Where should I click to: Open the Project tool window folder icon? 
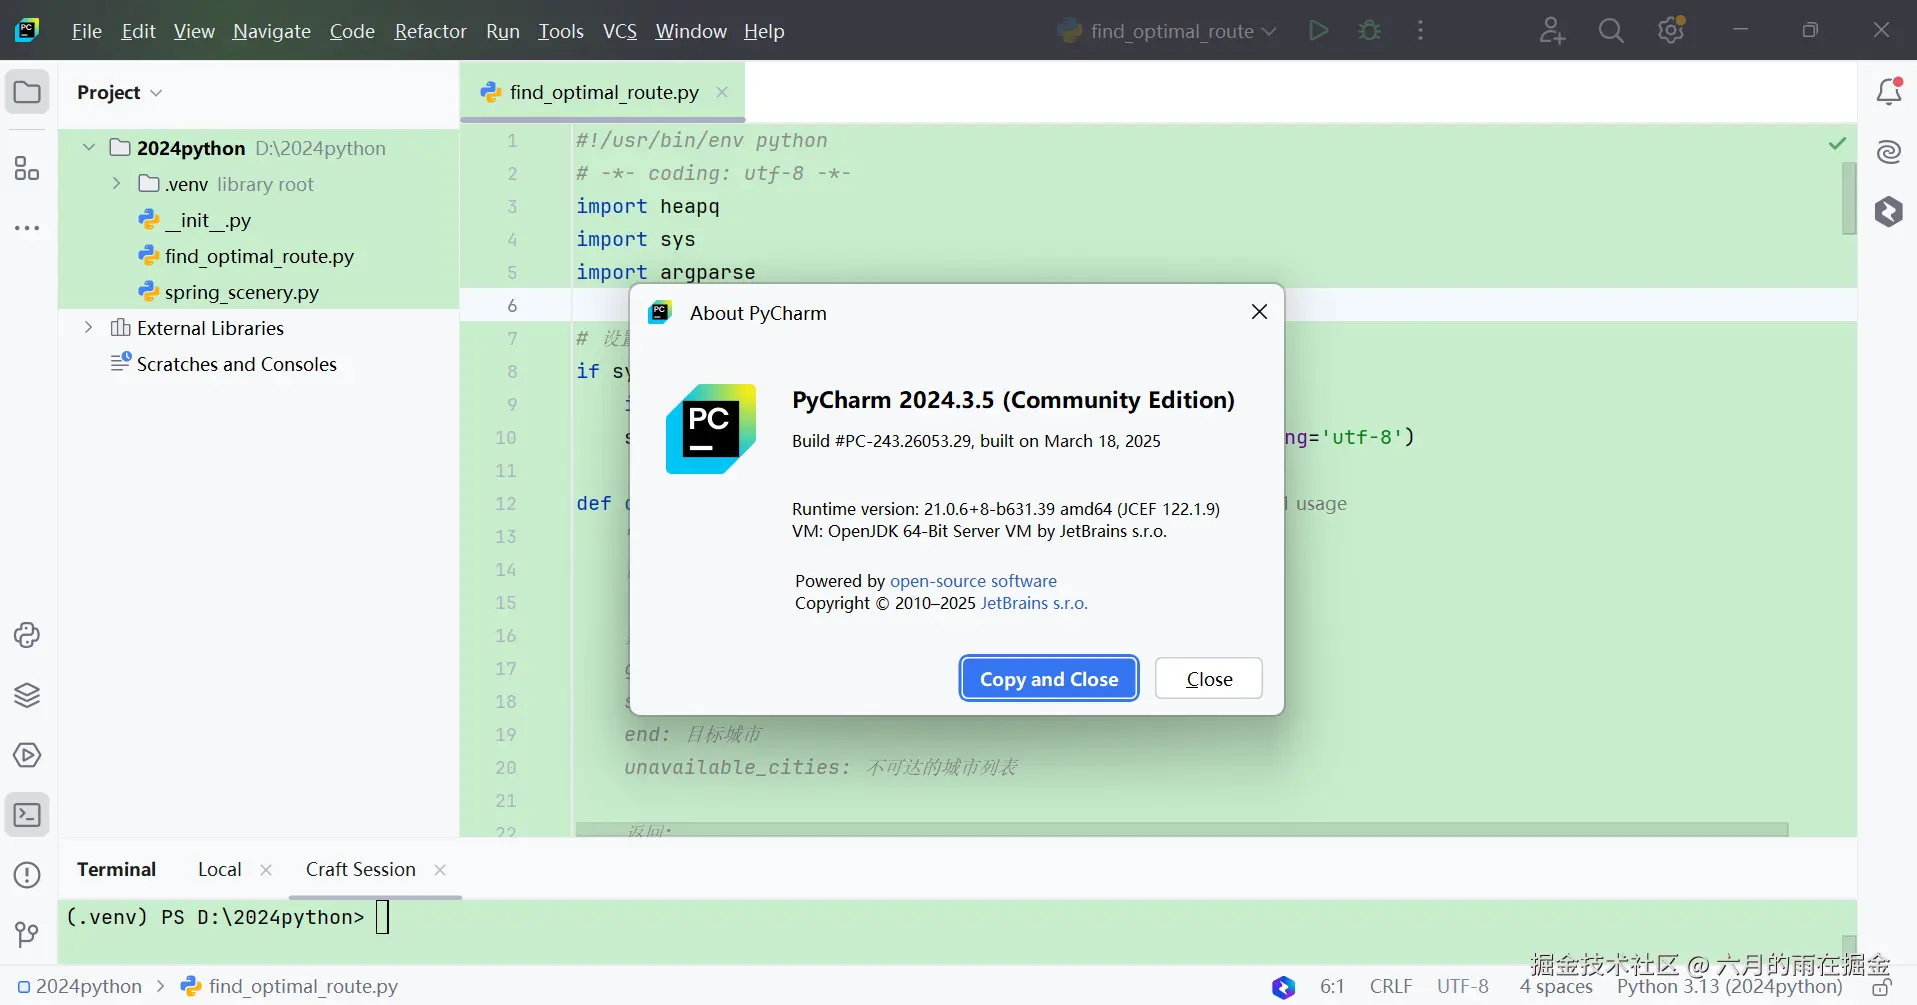coord(27,93)
